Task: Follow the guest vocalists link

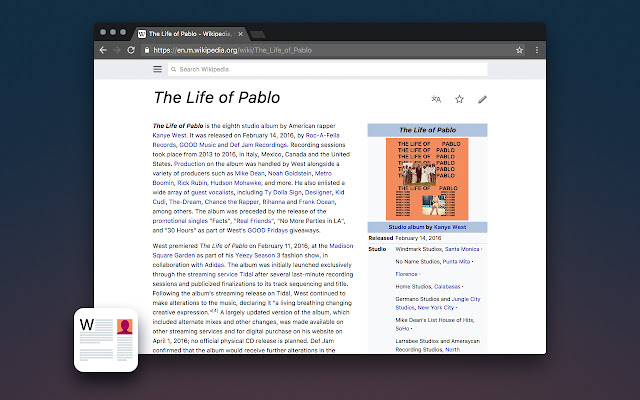Action: click(x=212, y=192)
